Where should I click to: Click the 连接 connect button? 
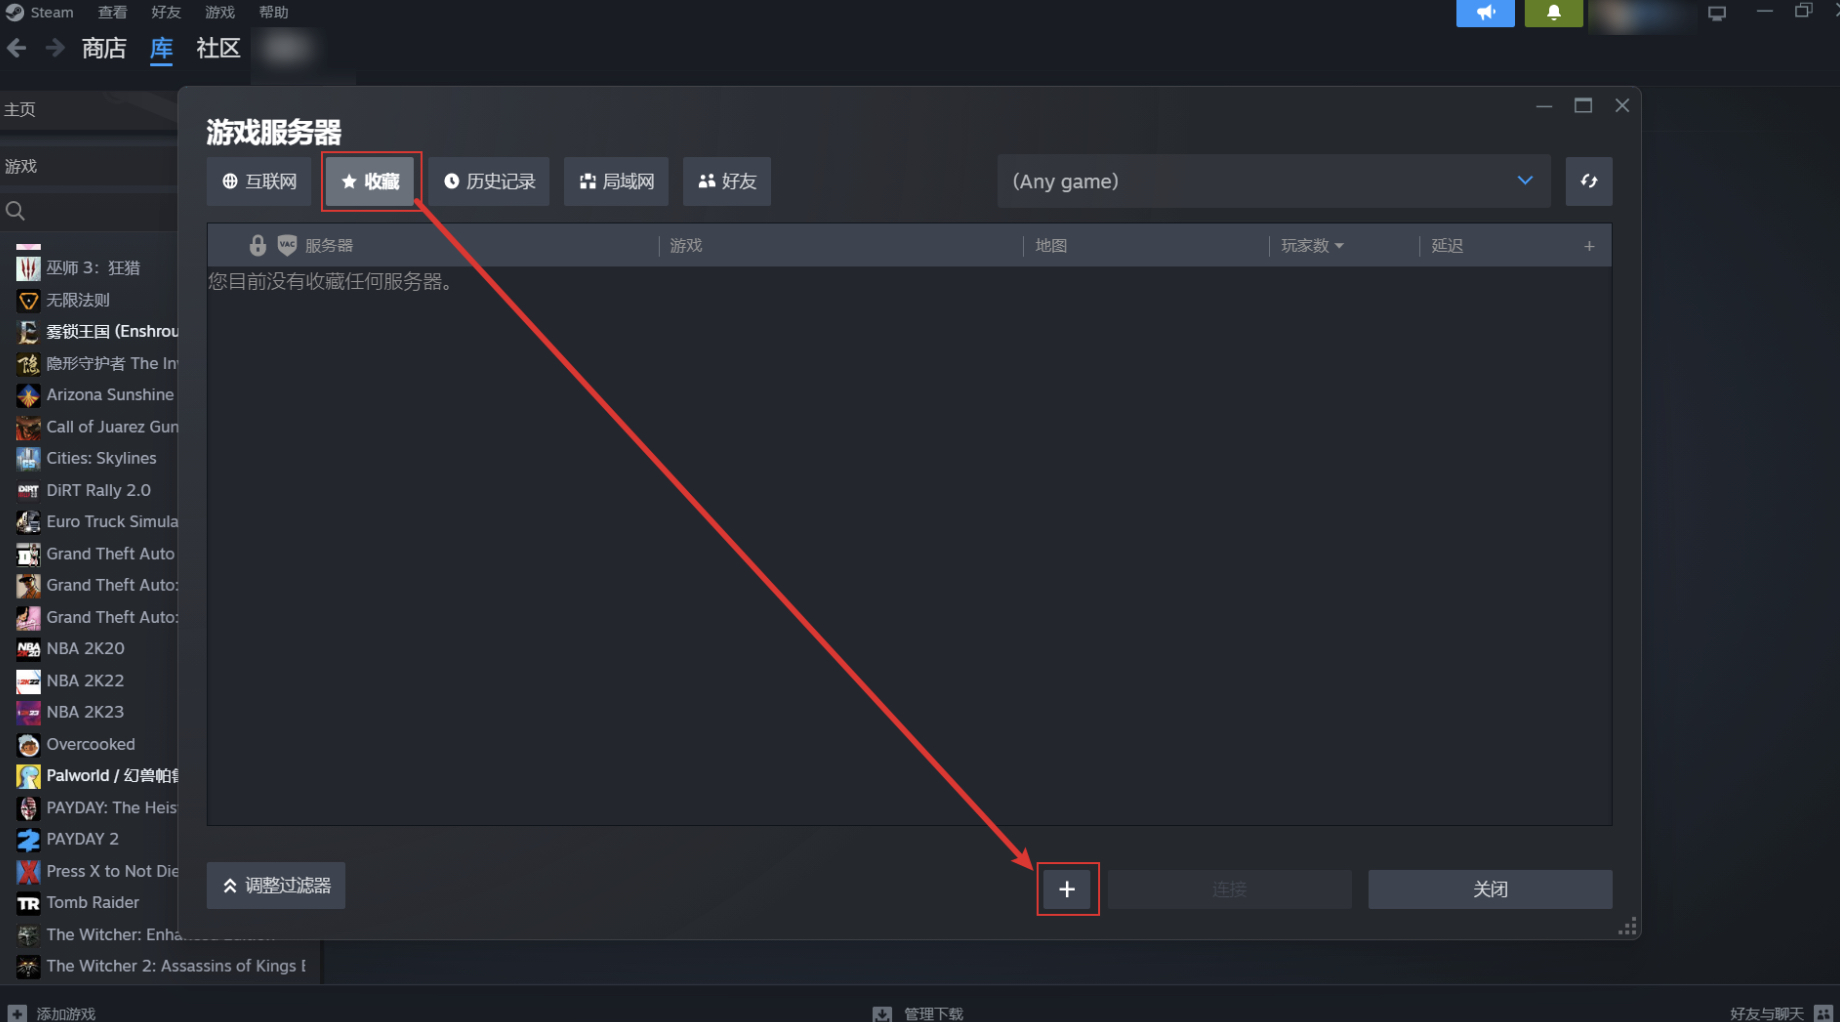[x=1229, y=889]
